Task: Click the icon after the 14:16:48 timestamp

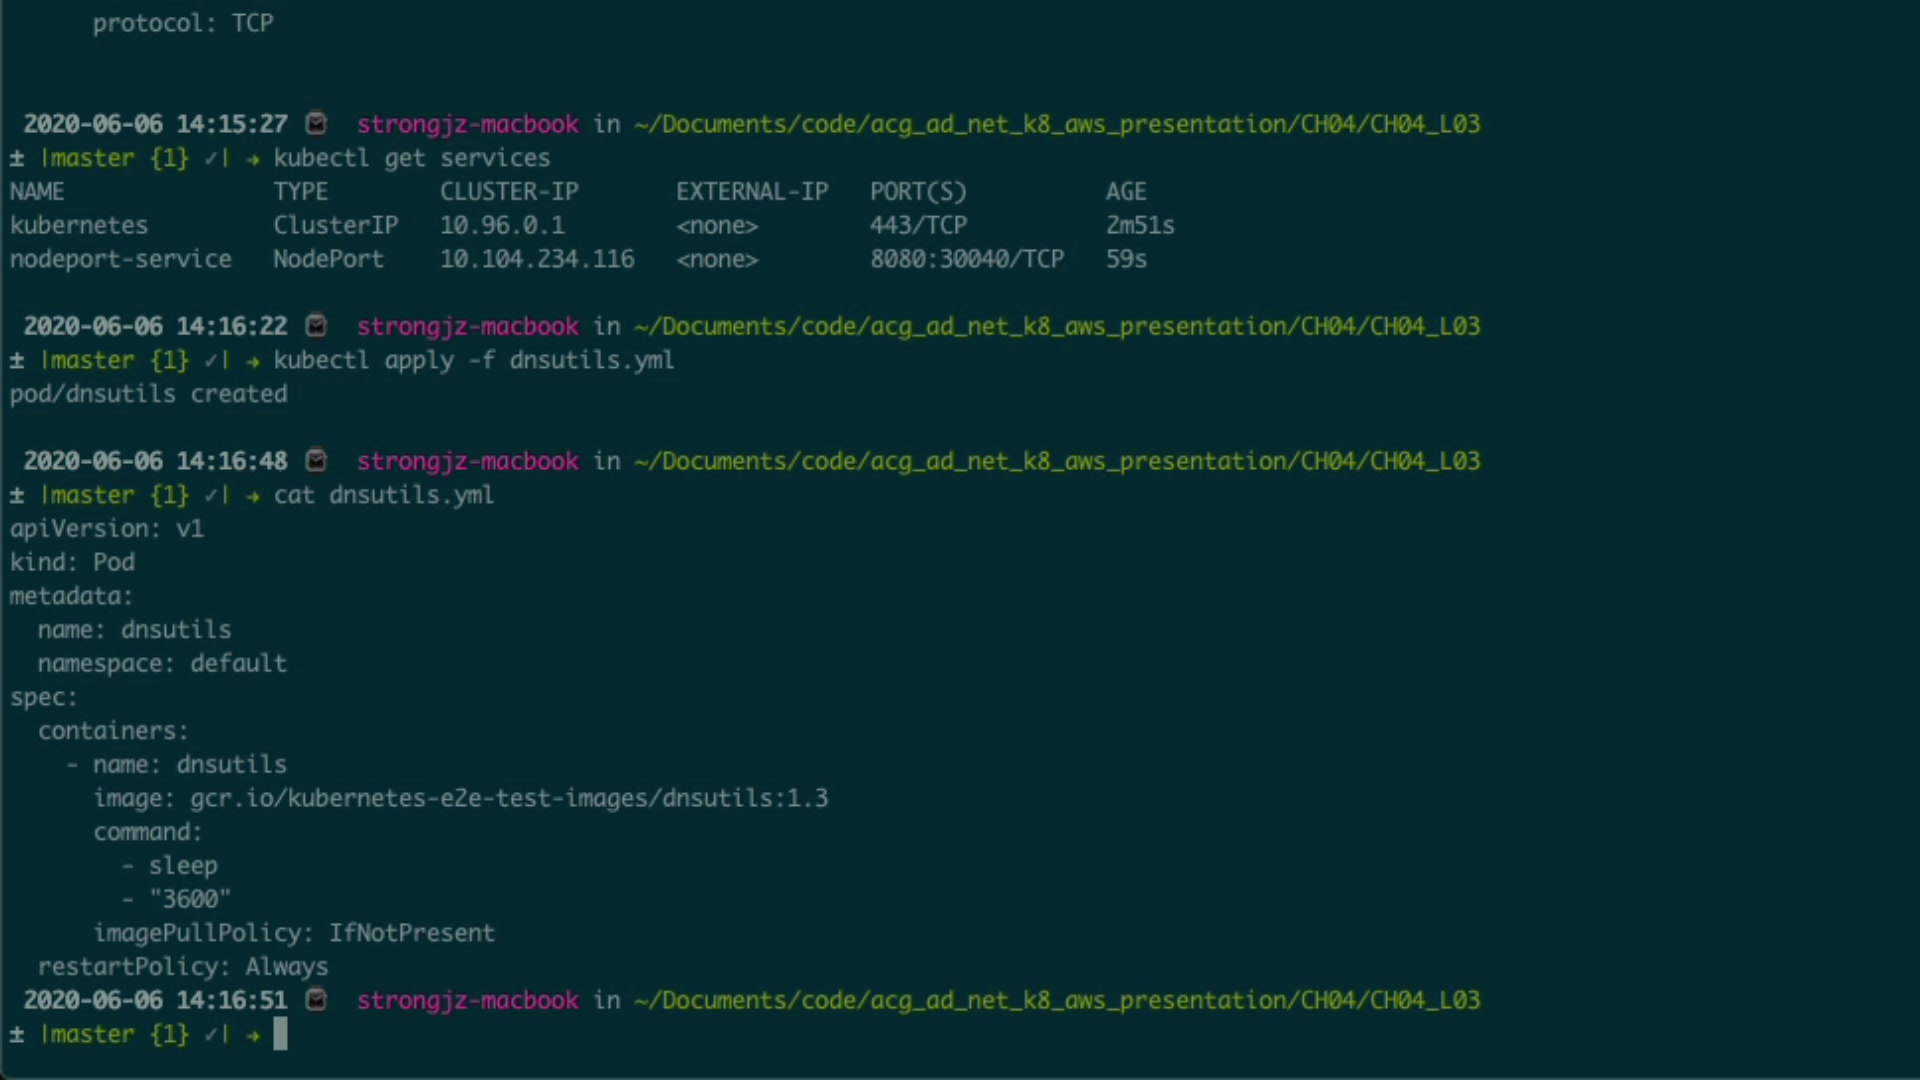Action: 316,461
